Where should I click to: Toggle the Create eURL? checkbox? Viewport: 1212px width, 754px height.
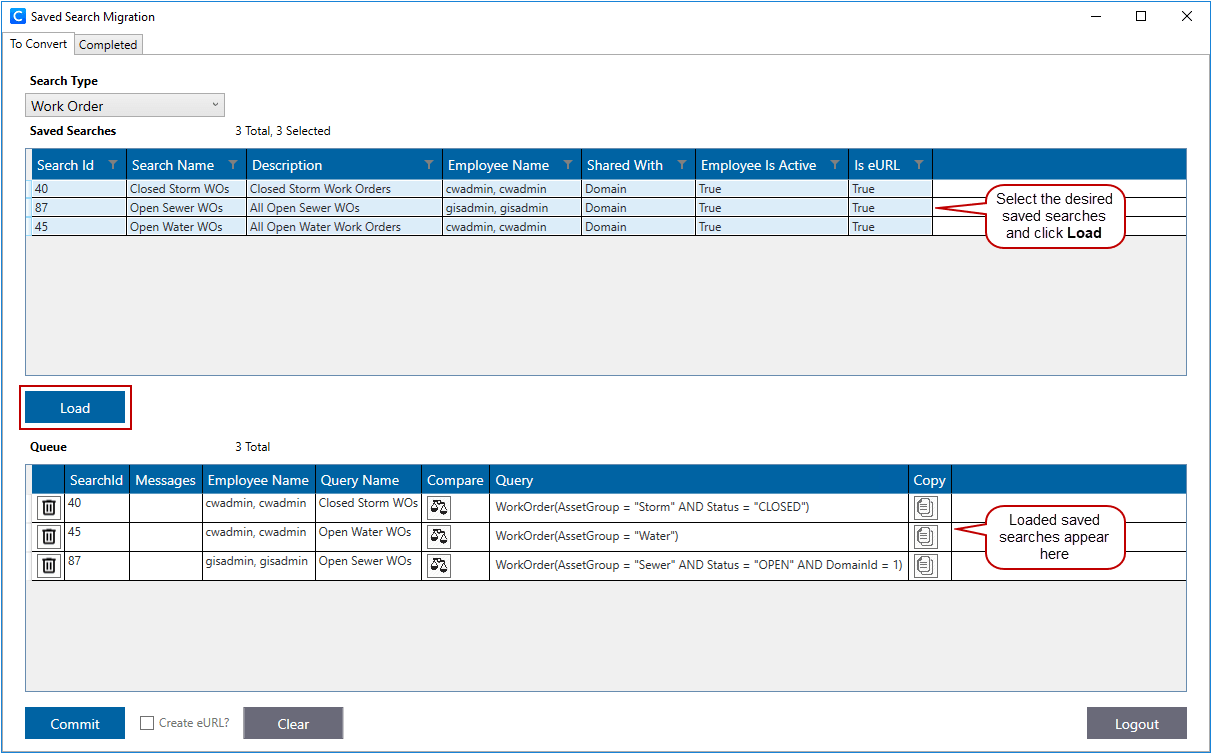click(x=147, y=723)
